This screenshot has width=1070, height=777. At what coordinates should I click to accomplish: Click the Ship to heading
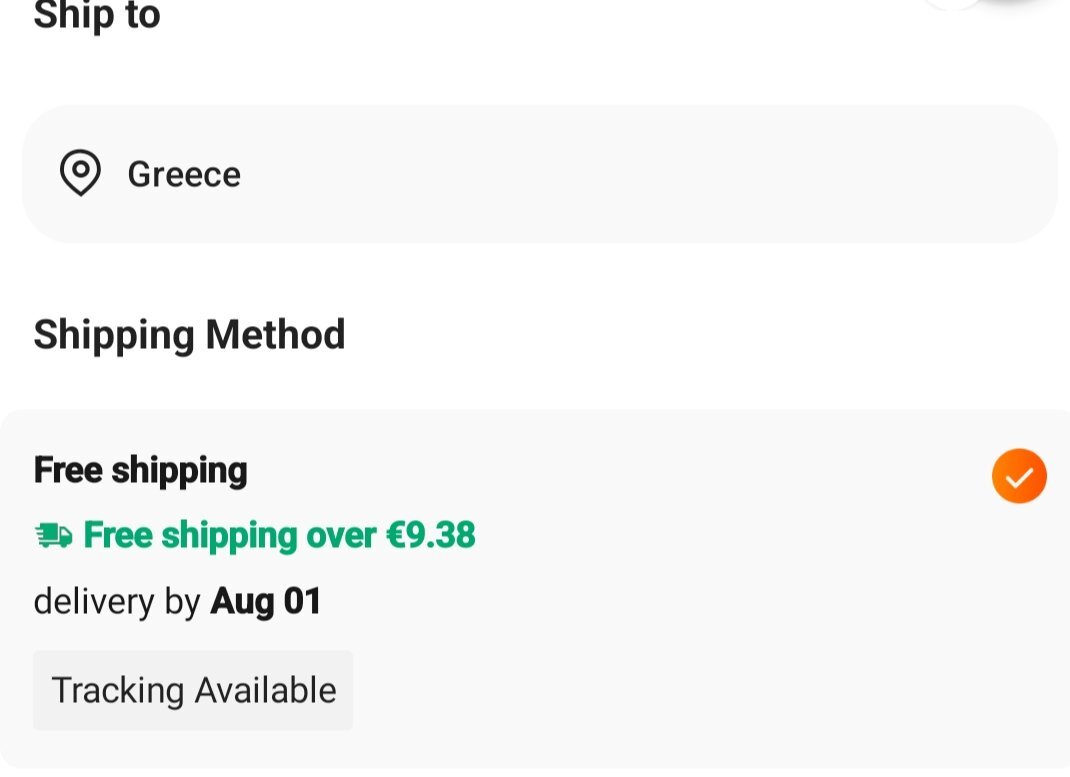(x=97, y=15)
